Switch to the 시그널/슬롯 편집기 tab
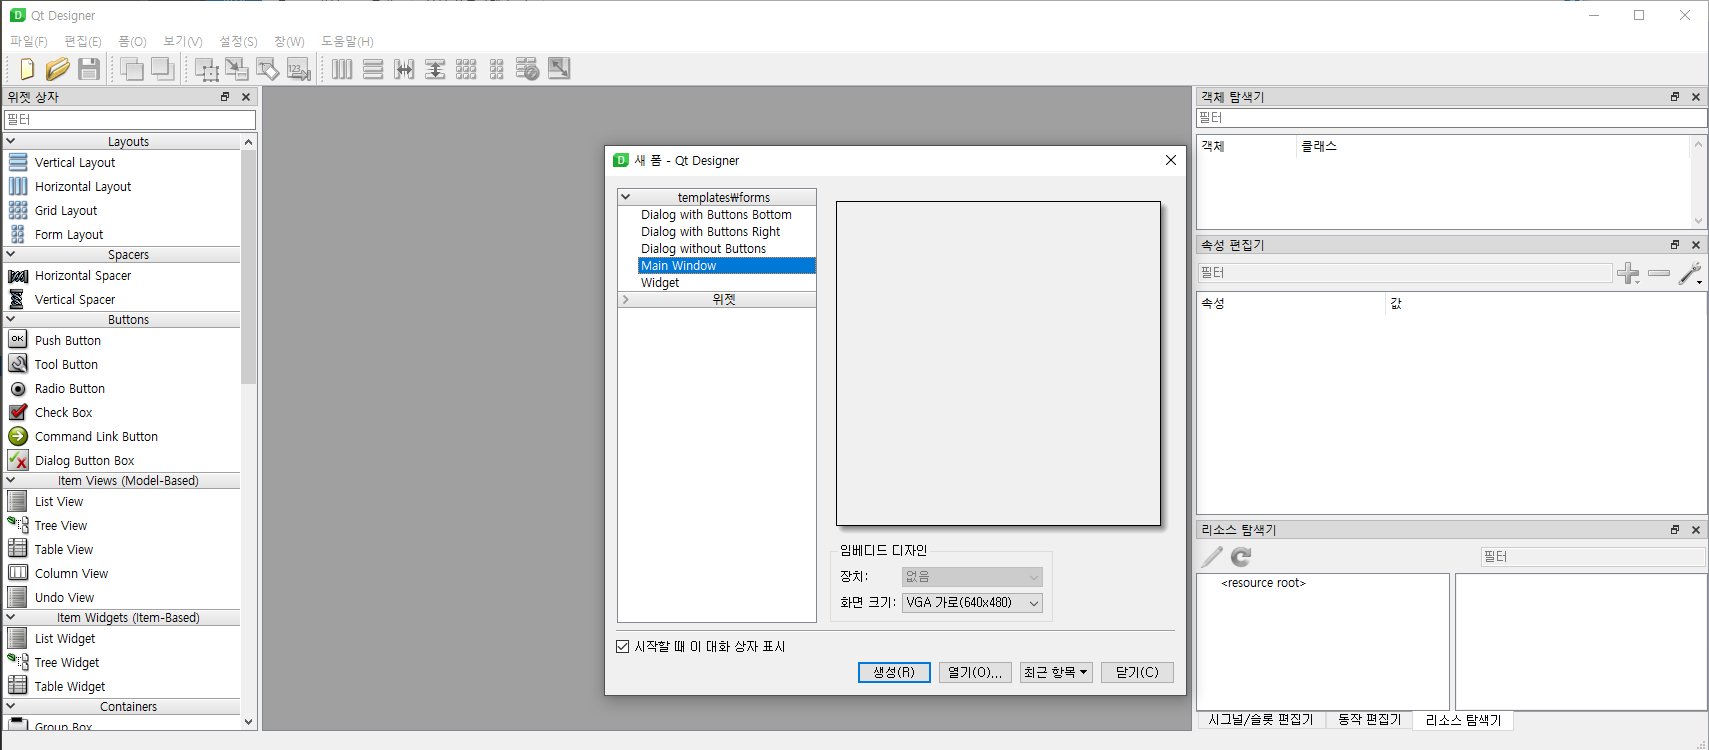Viewport: 1709px width, 750px height. [1261, 720]
